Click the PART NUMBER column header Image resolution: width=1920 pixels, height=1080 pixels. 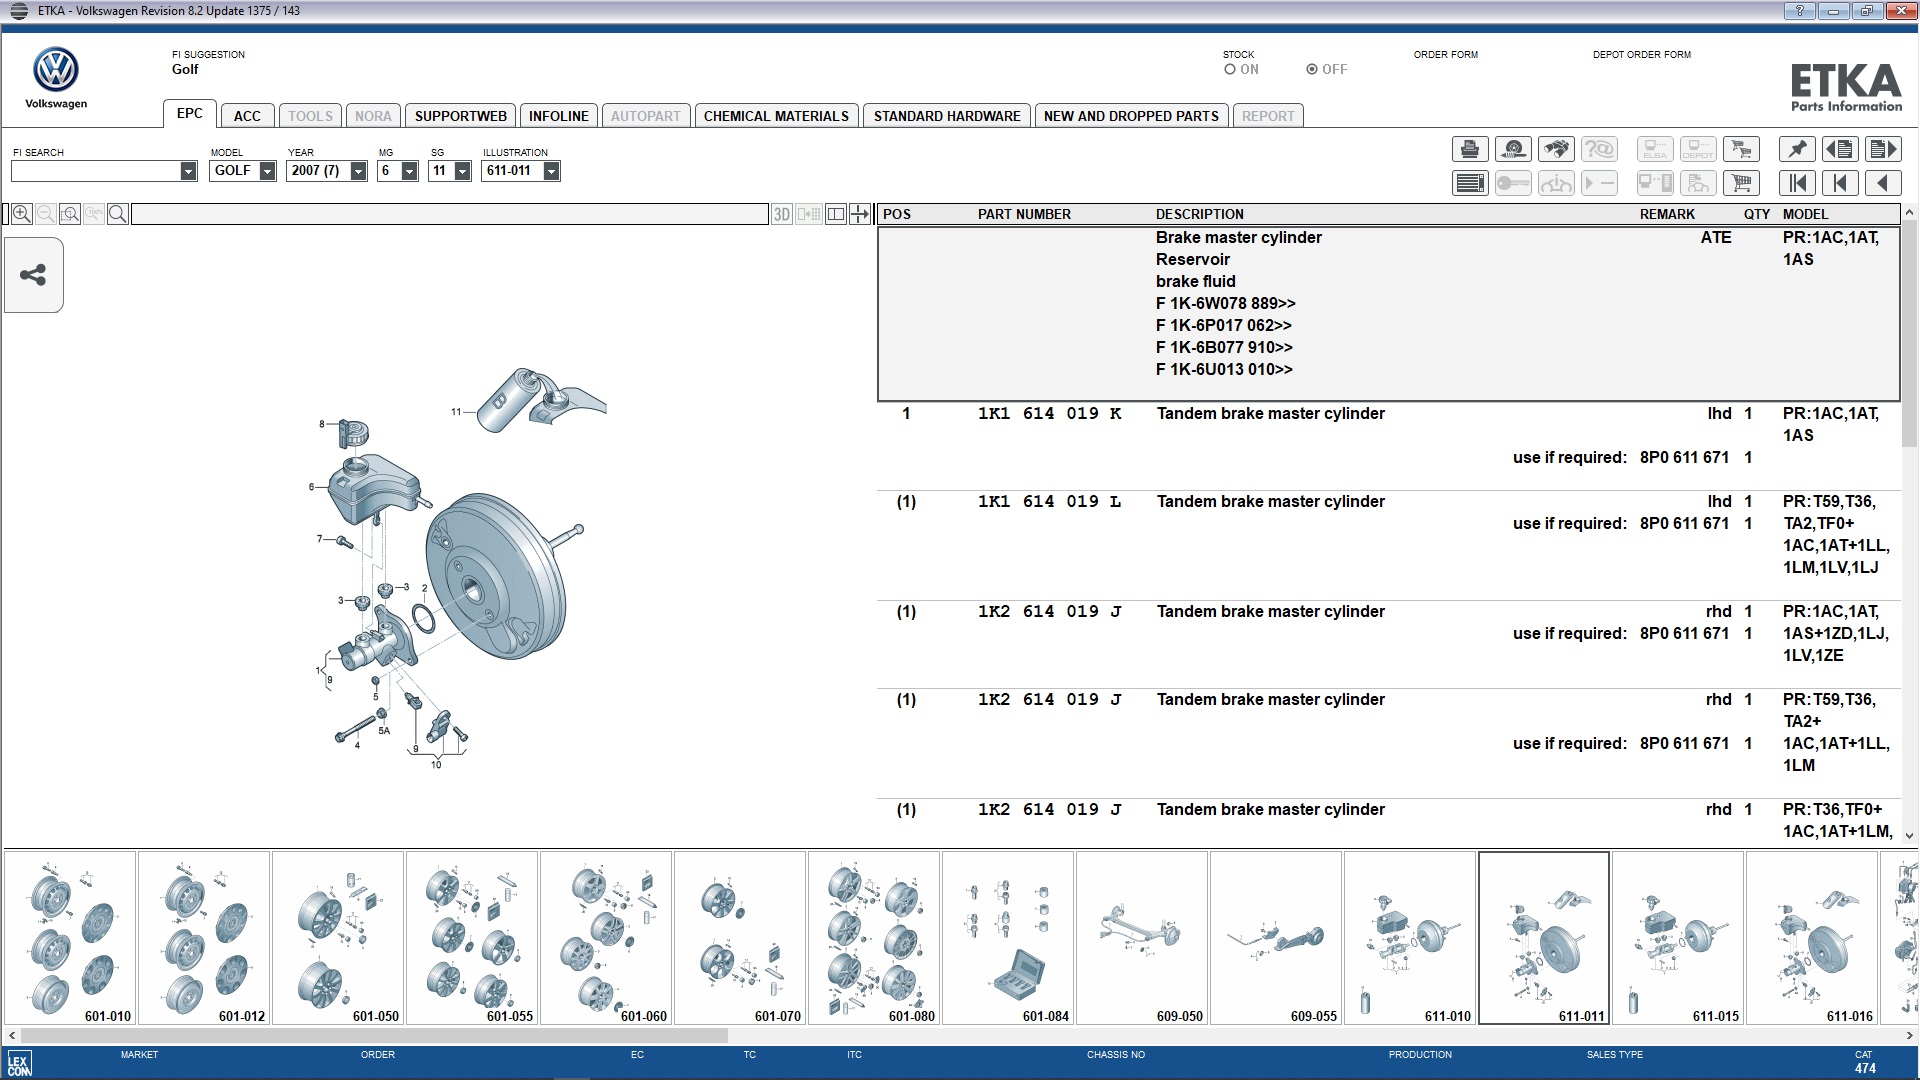point(1024,214)
